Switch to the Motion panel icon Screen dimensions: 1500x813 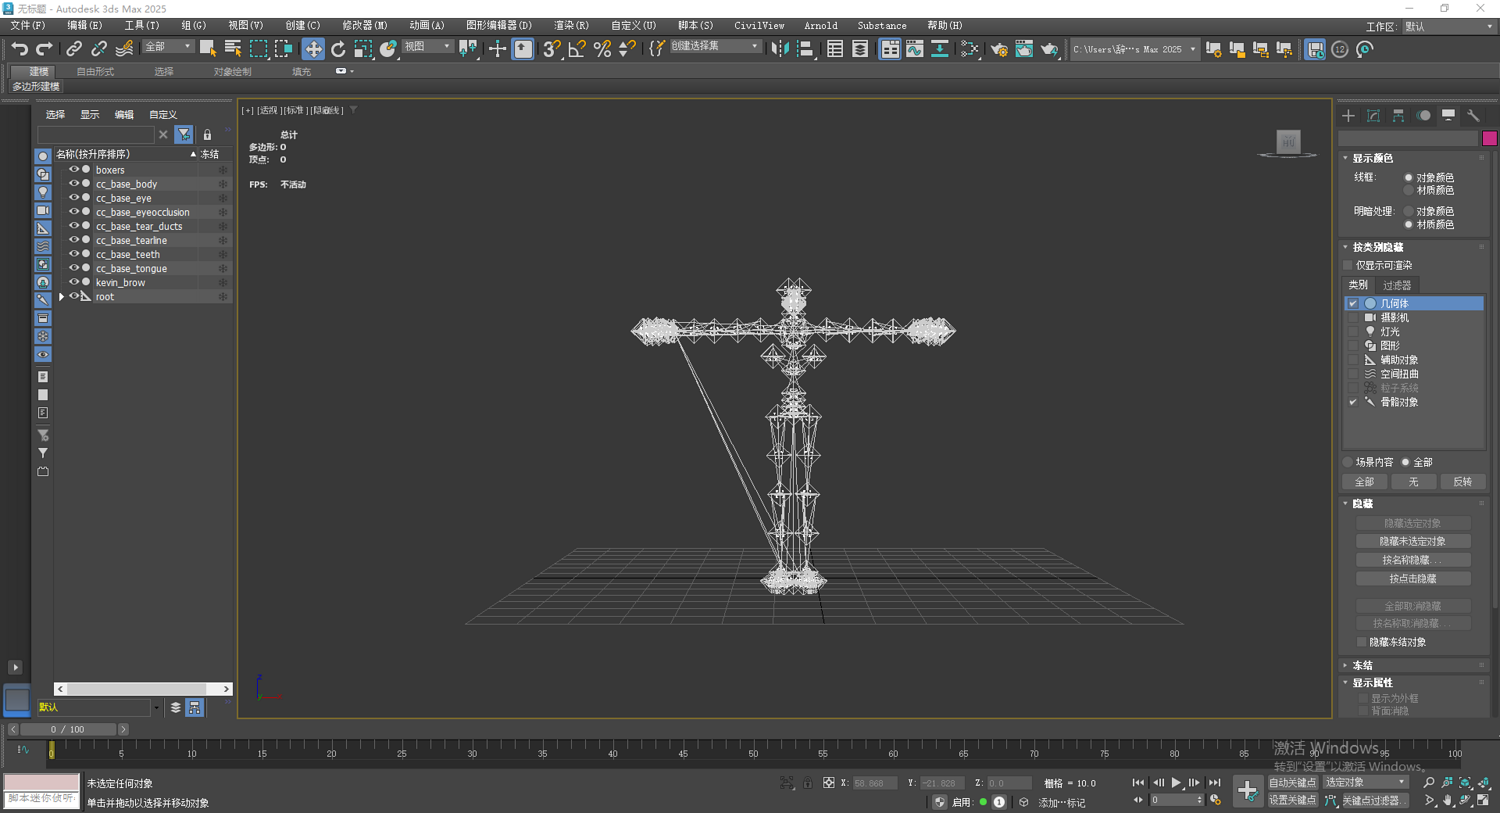pyautogui.click(x=1423, y=116)
